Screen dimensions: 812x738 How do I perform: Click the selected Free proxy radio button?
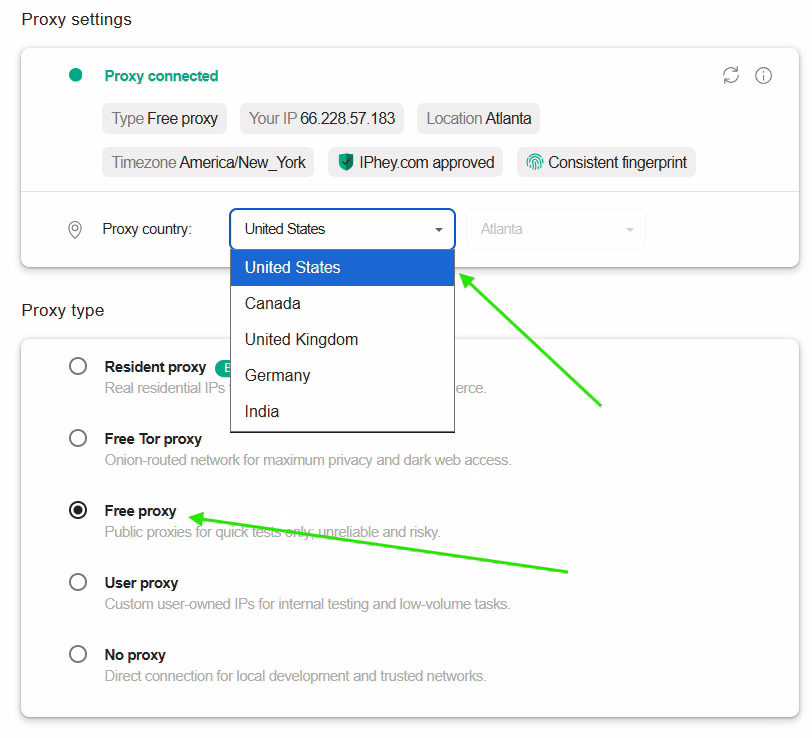[x=78, y=511]
